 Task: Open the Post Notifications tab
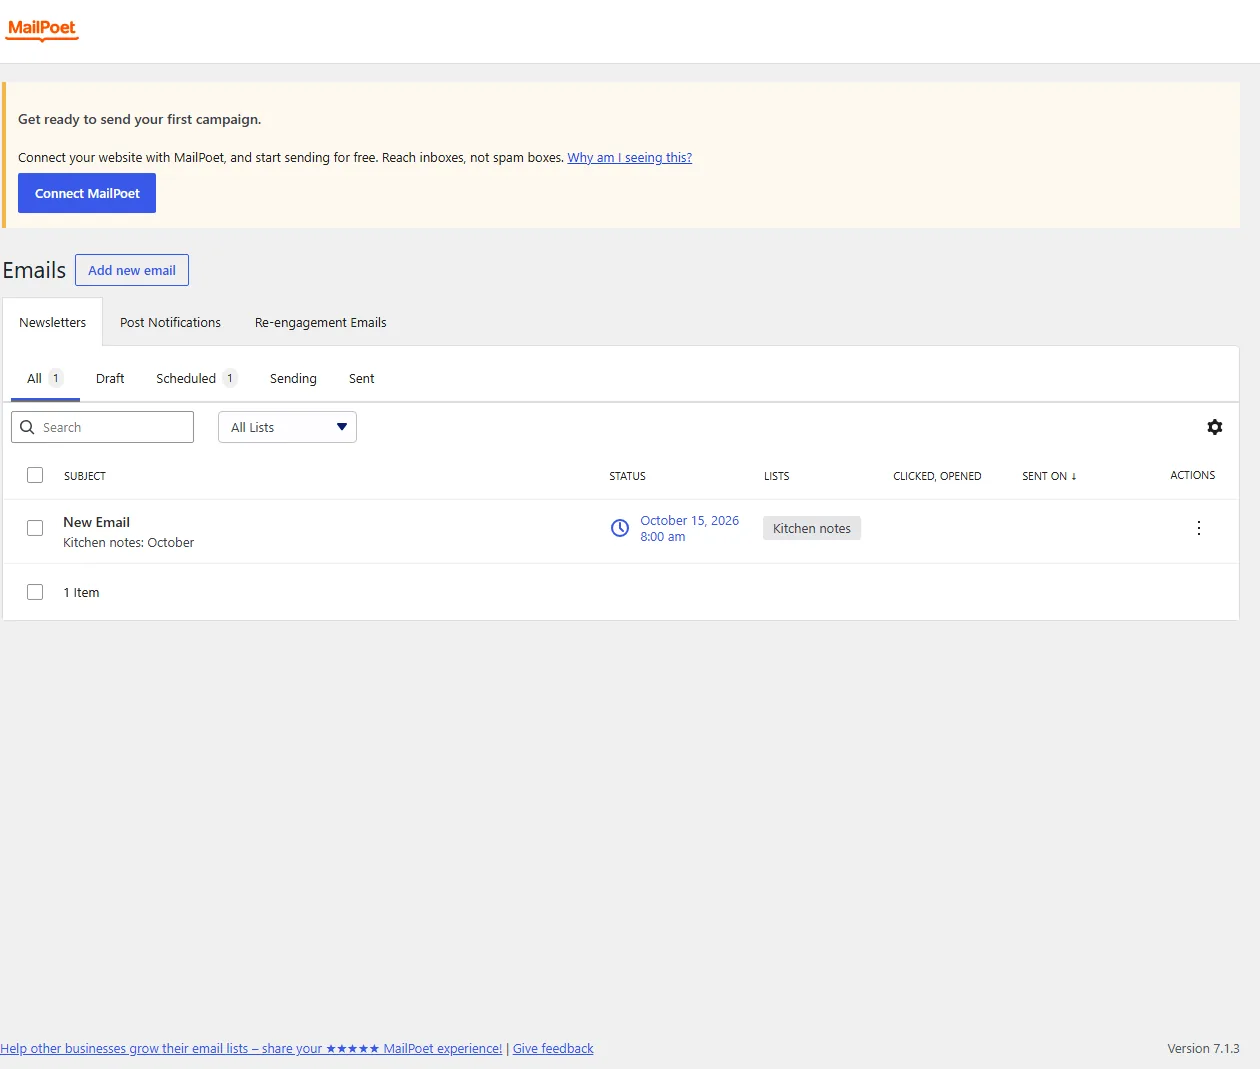pos(170,322)
